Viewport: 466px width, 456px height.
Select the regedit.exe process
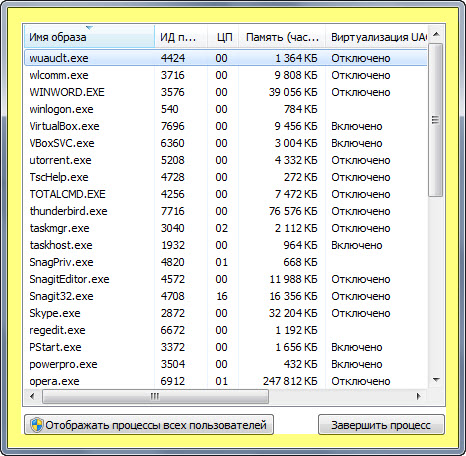[226, 330]
